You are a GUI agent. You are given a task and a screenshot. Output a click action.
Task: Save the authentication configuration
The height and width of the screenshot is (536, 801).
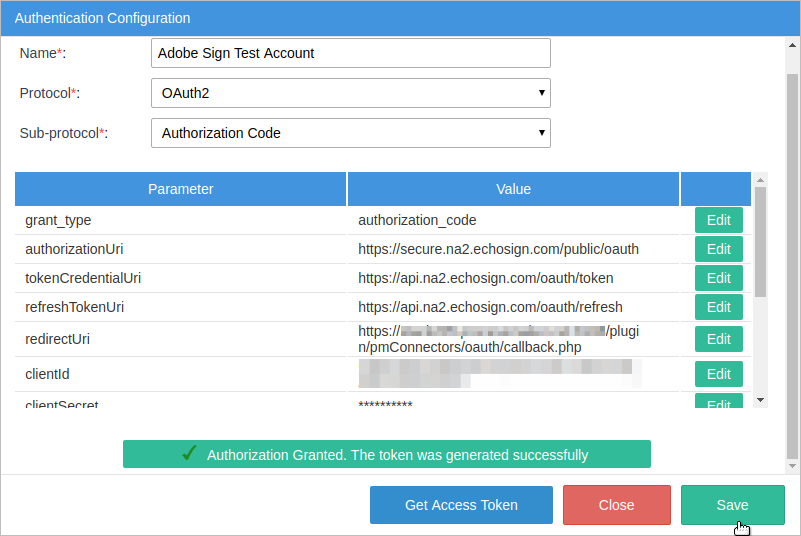pyautogui.click(x=732, y=505)
